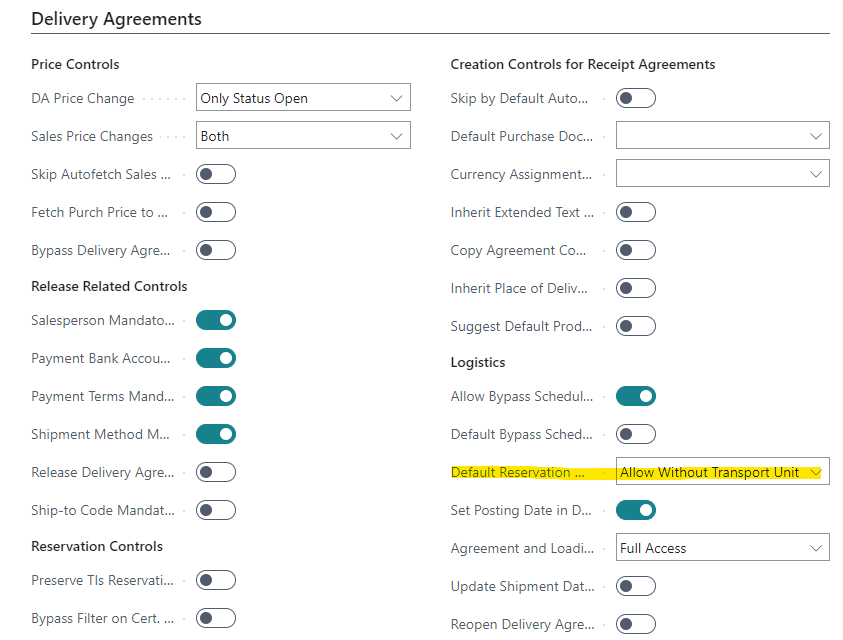Toggle the Bypass Delivery Agreement switch
Screen dimensions: 843x640
pos(215,250)
